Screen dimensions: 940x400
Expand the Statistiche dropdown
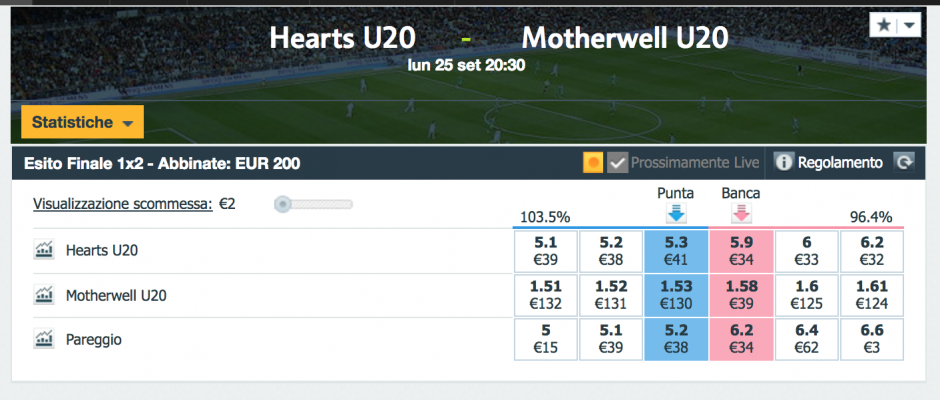[83, 122]
